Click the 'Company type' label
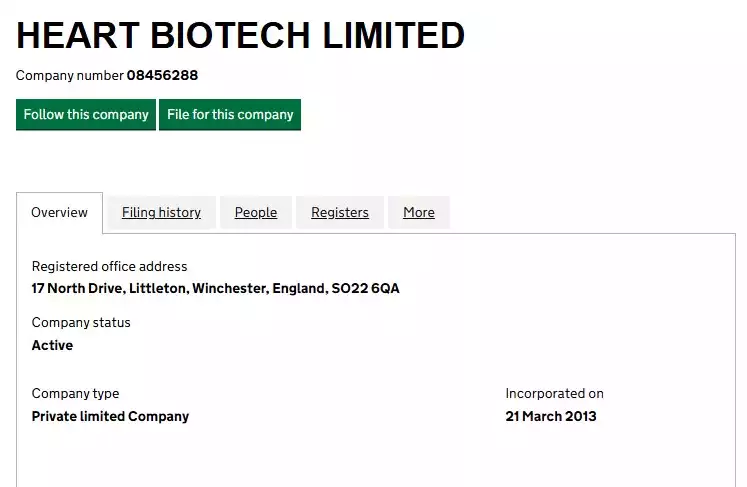 click(75, 393)
